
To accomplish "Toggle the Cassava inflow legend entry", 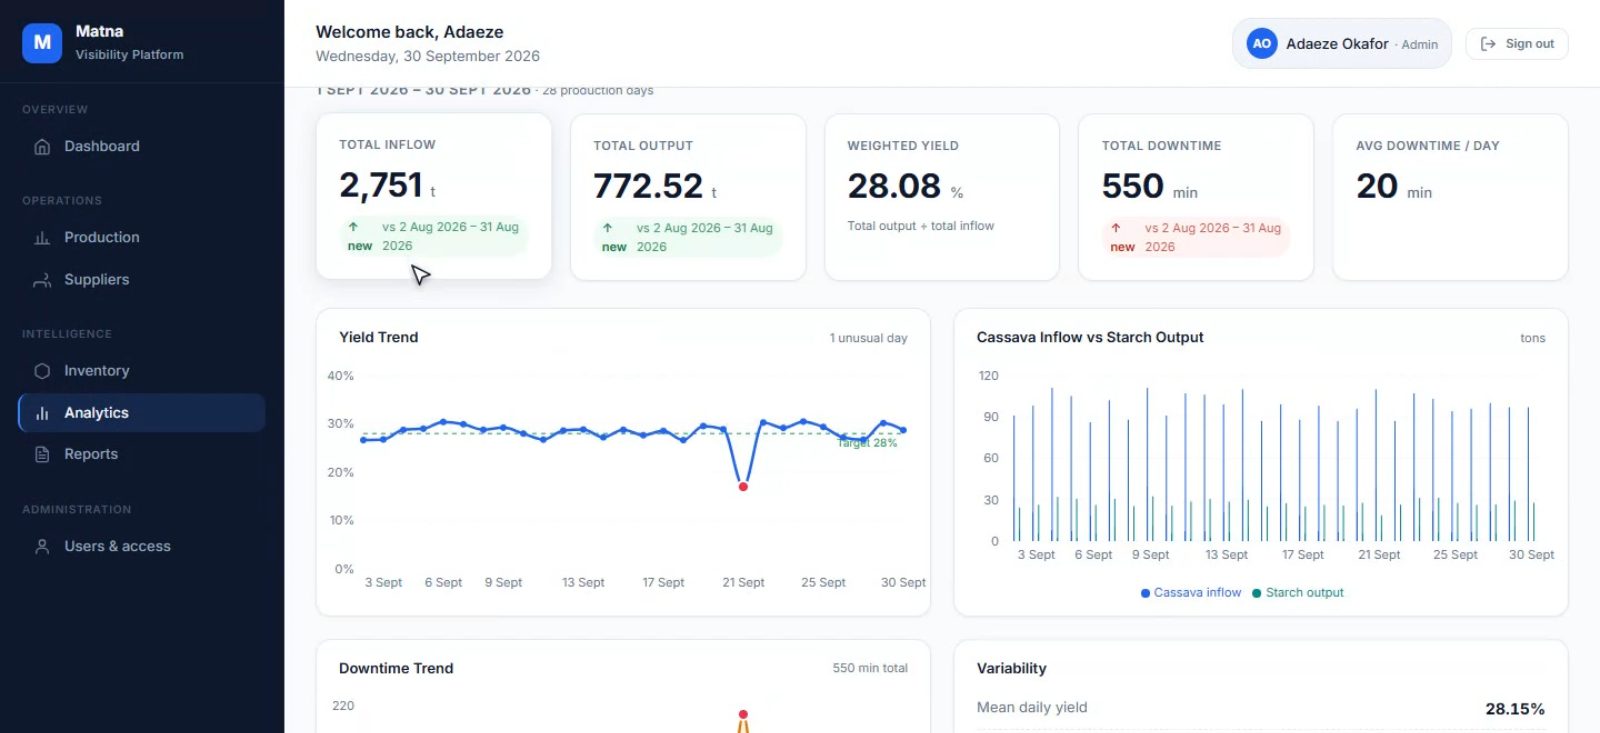I will [1191, 593].
